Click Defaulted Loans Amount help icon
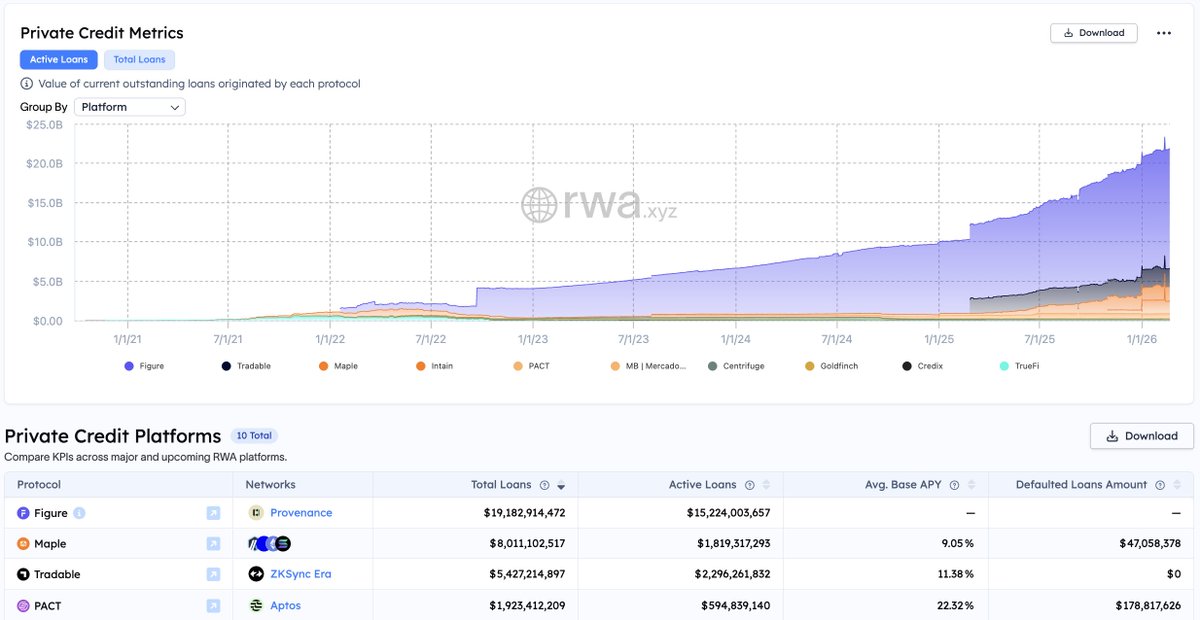 click(x=1160, y=485)
